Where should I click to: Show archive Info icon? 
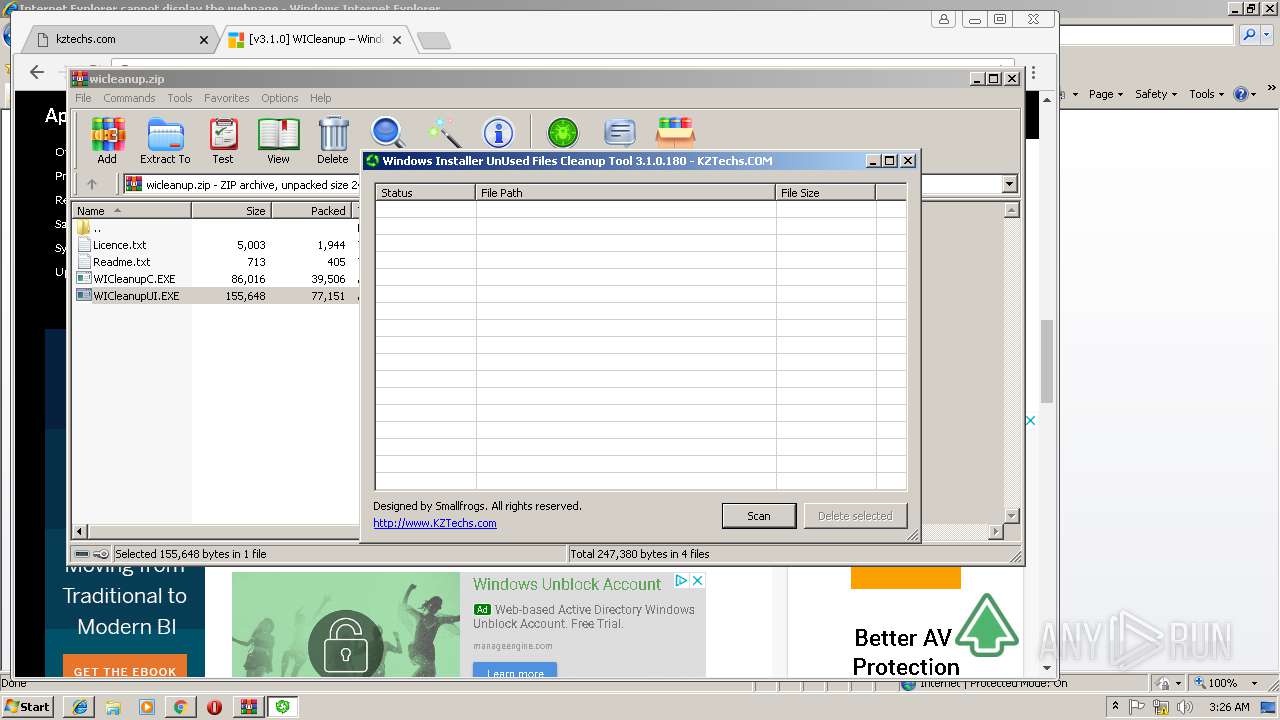click(498, 133)
